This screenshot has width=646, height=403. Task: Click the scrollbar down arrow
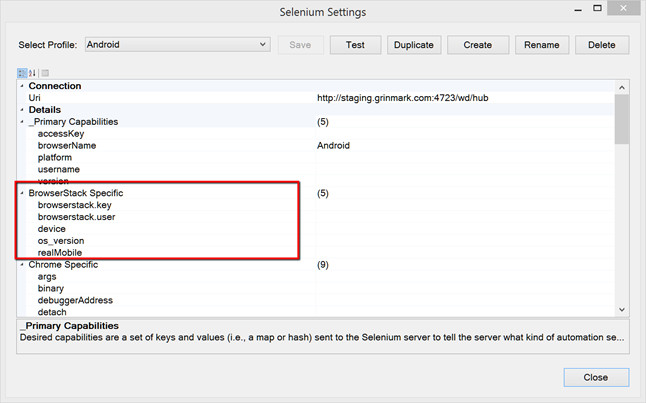pos(622,310)
